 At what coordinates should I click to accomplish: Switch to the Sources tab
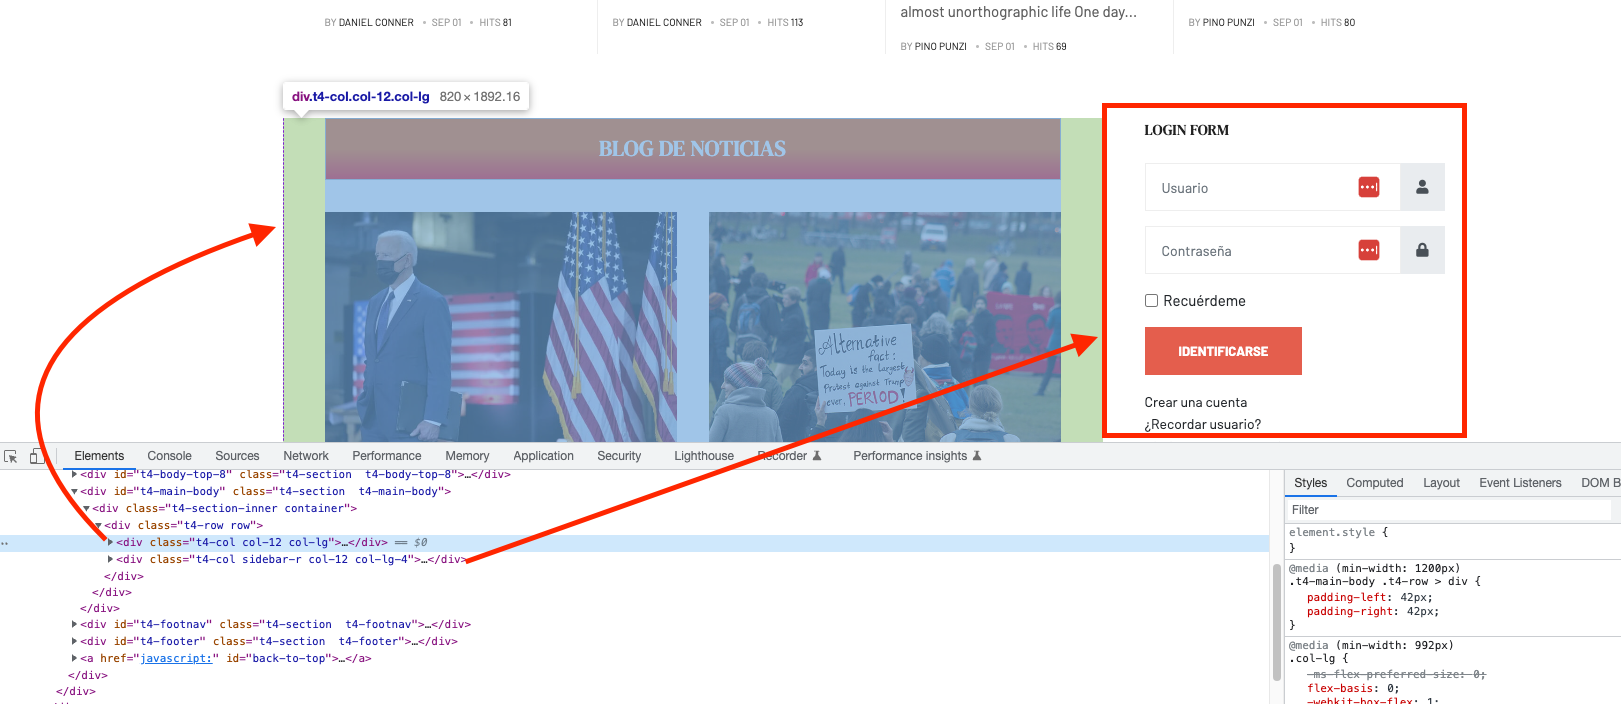(237, 456)
